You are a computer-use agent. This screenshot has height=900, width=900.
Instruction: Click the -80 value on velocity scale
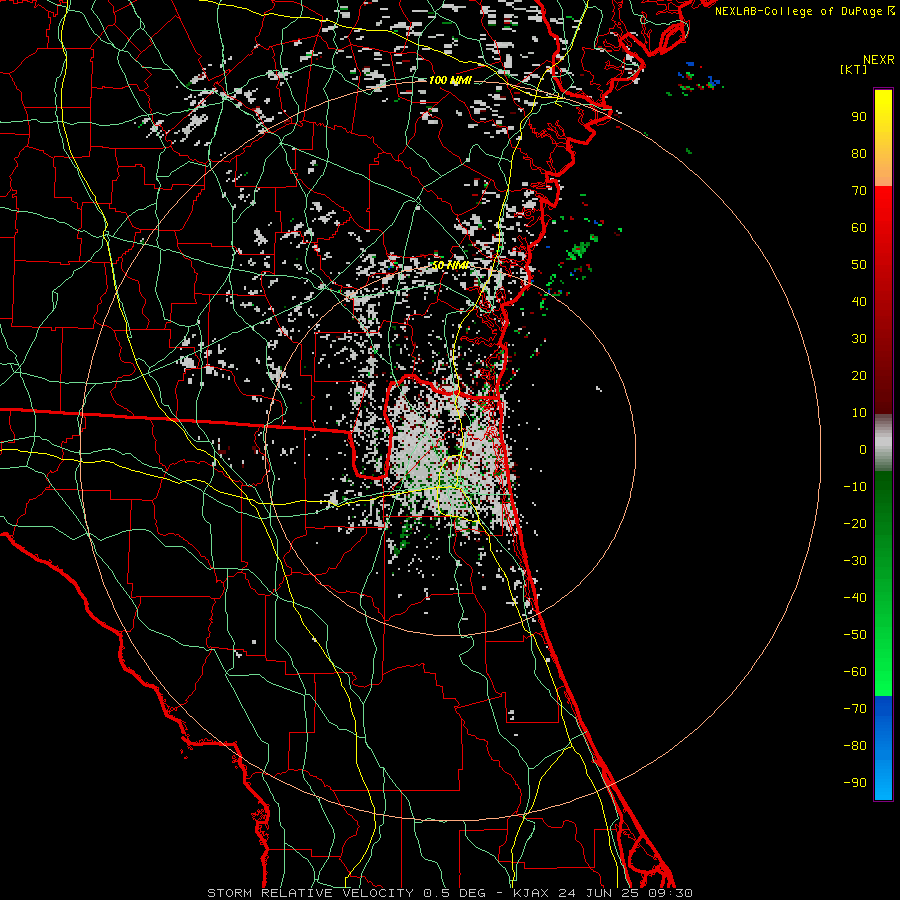(855, 746)
